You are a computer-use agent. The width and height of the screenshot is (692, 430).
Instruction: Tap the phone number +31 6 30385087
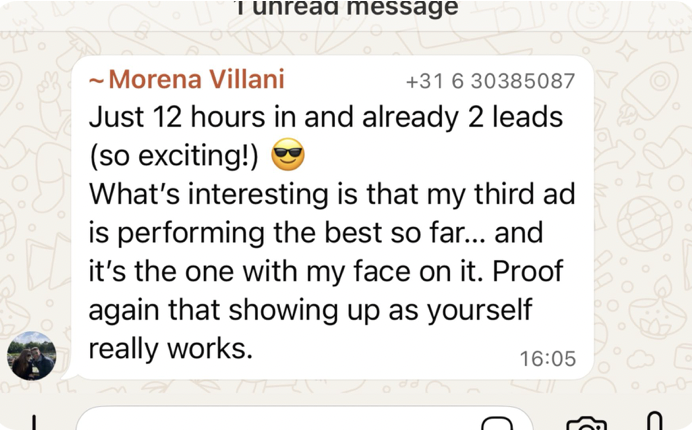click(x=491, y=82)
